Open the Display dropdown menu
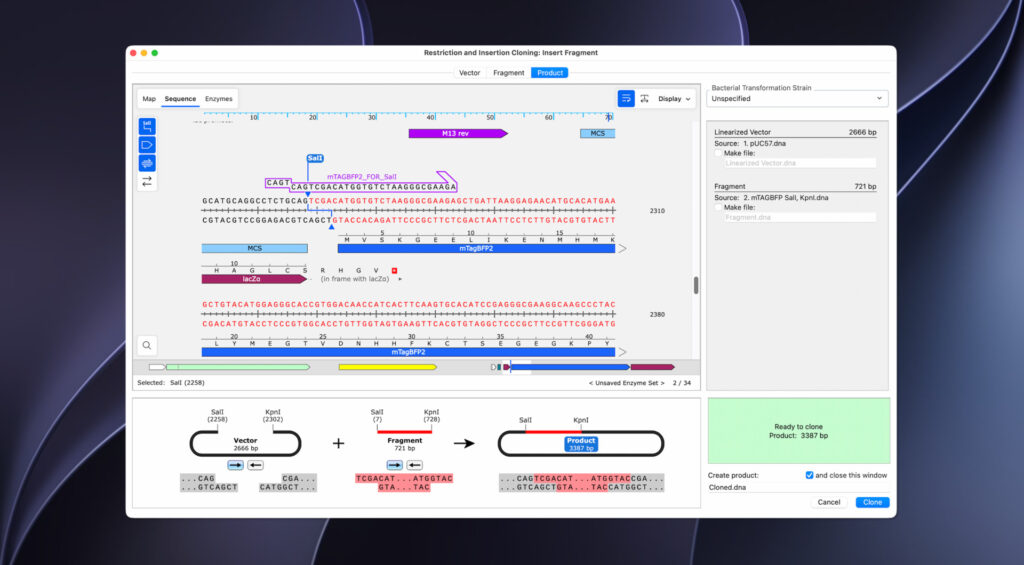Viewport: 1024px width, 565px height. pos(674,99)
